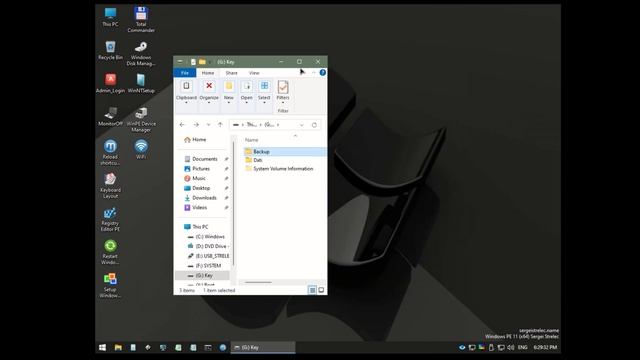Screen dimensions: 640x360
Task: Open the Filters dropdown in ribbon
Action: pos(283,93)
